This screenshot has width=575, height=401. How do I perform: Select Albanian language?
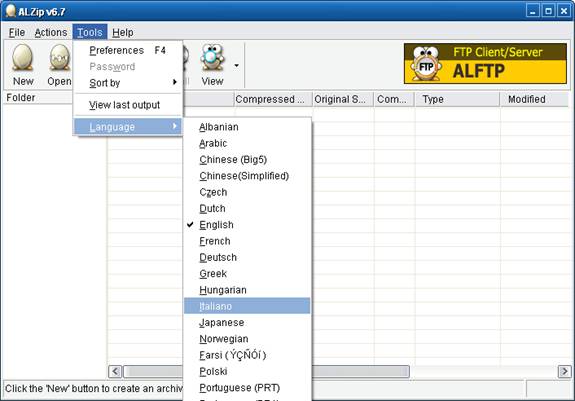pyautogui.click(x=247, y=127)
